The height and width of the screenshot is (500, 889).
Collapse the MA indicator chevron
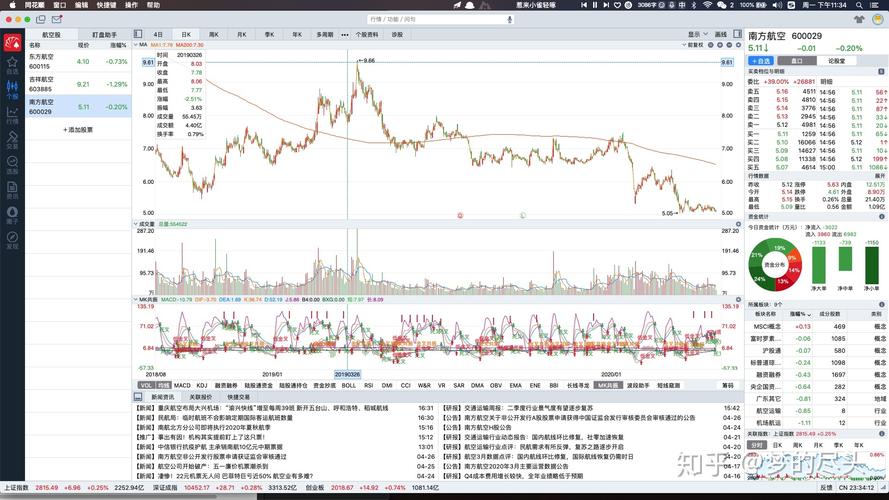(136, 45)
